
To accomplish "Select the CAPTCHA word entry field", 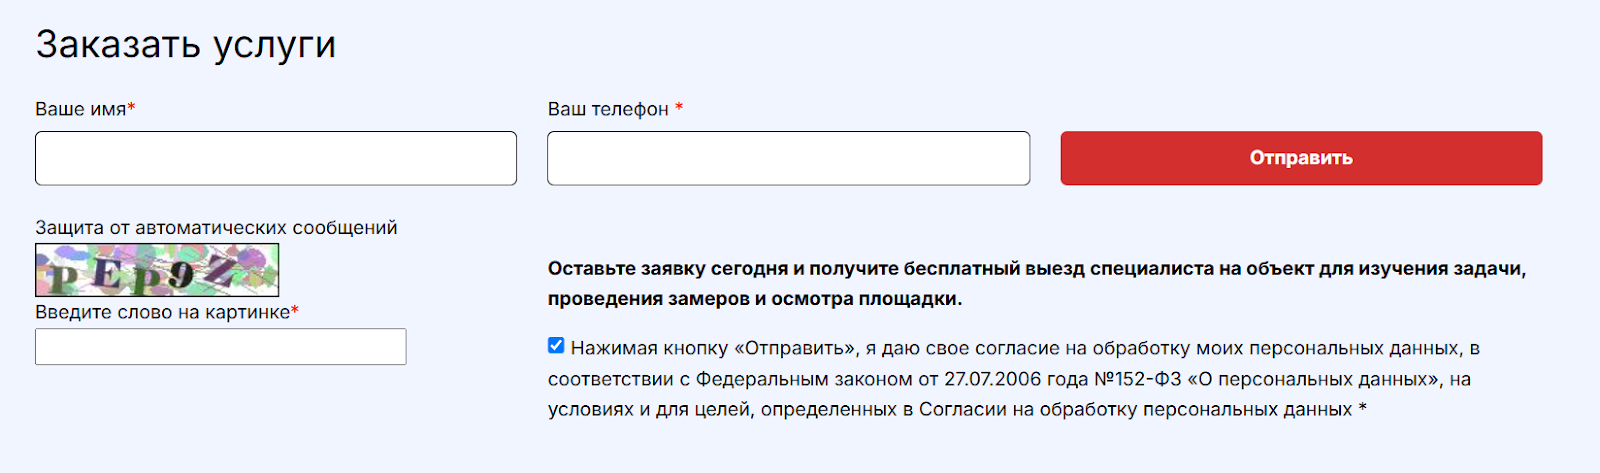I will coord(221,347).
